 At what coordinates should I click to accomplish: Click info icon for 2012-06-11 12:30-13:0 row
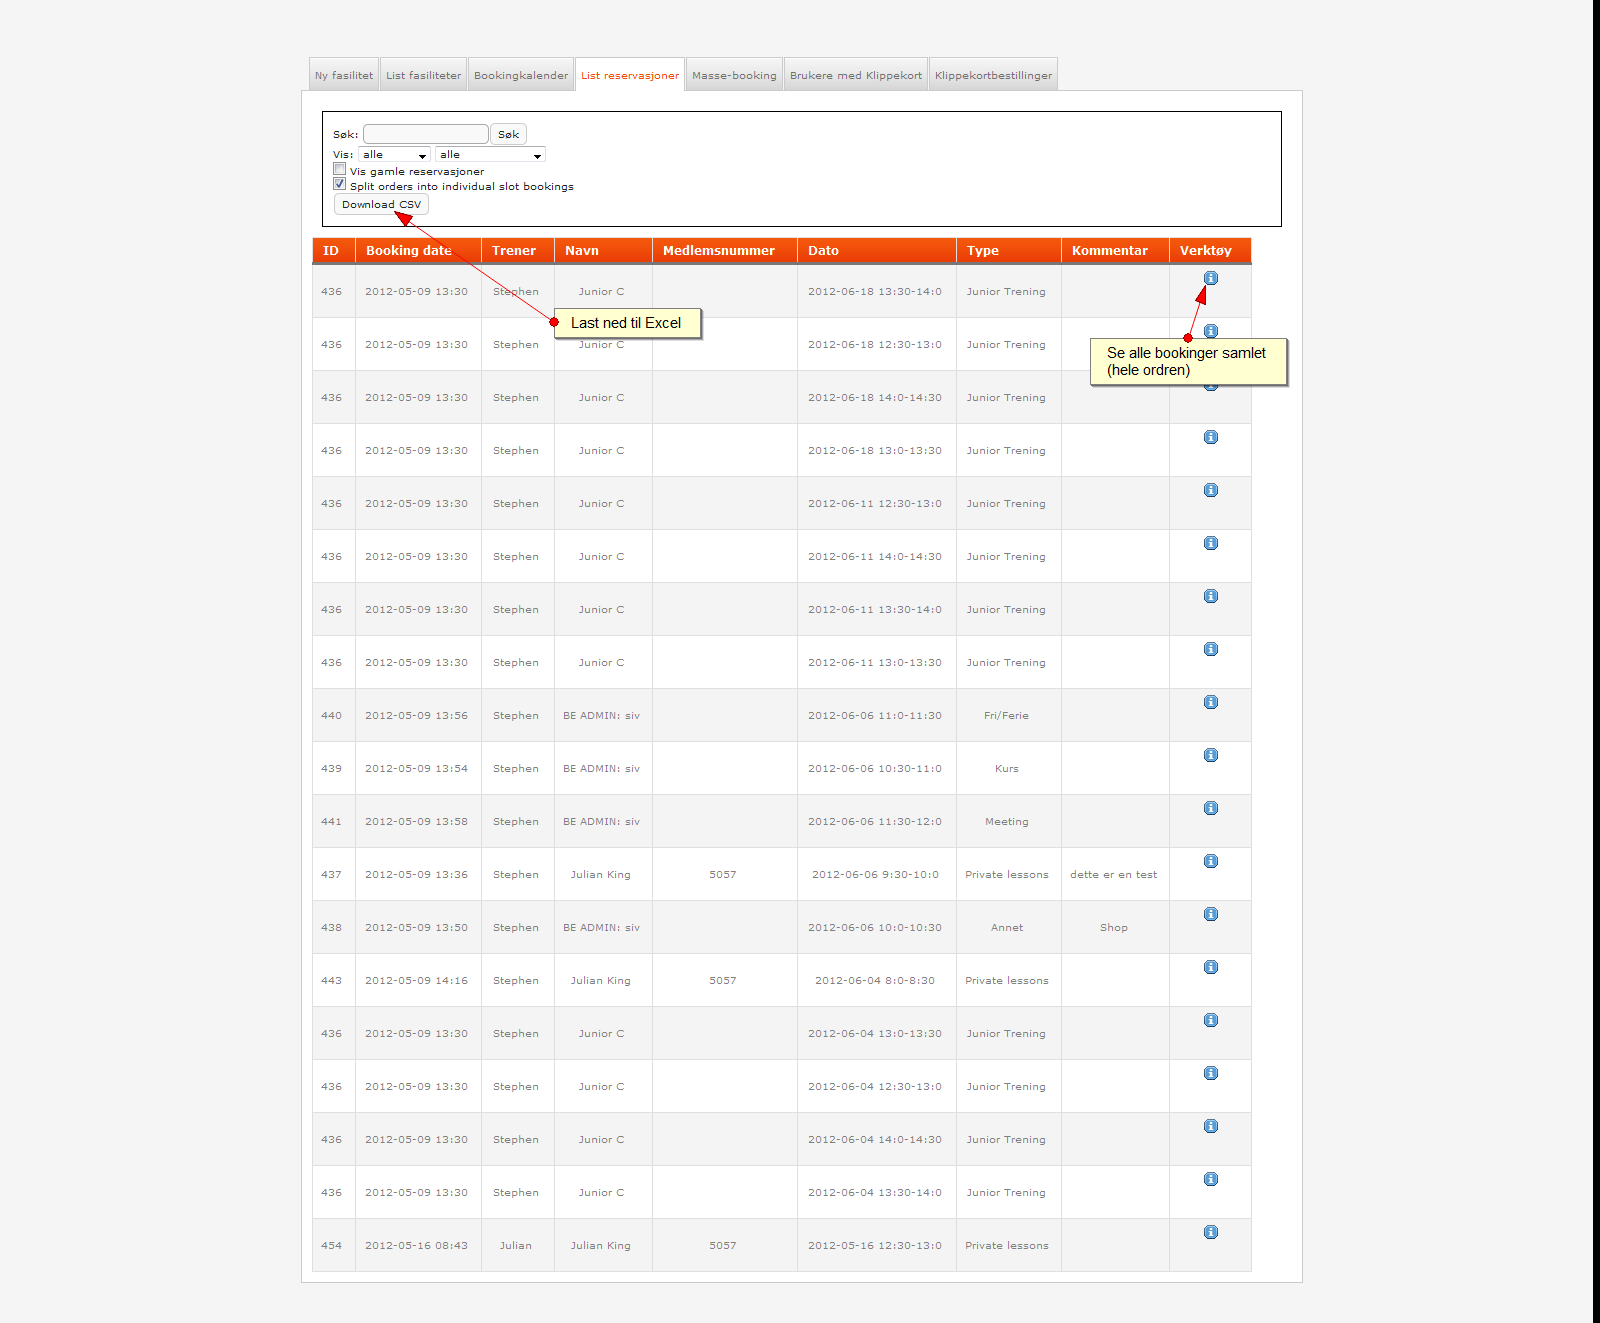click(x=1211, y=490)
